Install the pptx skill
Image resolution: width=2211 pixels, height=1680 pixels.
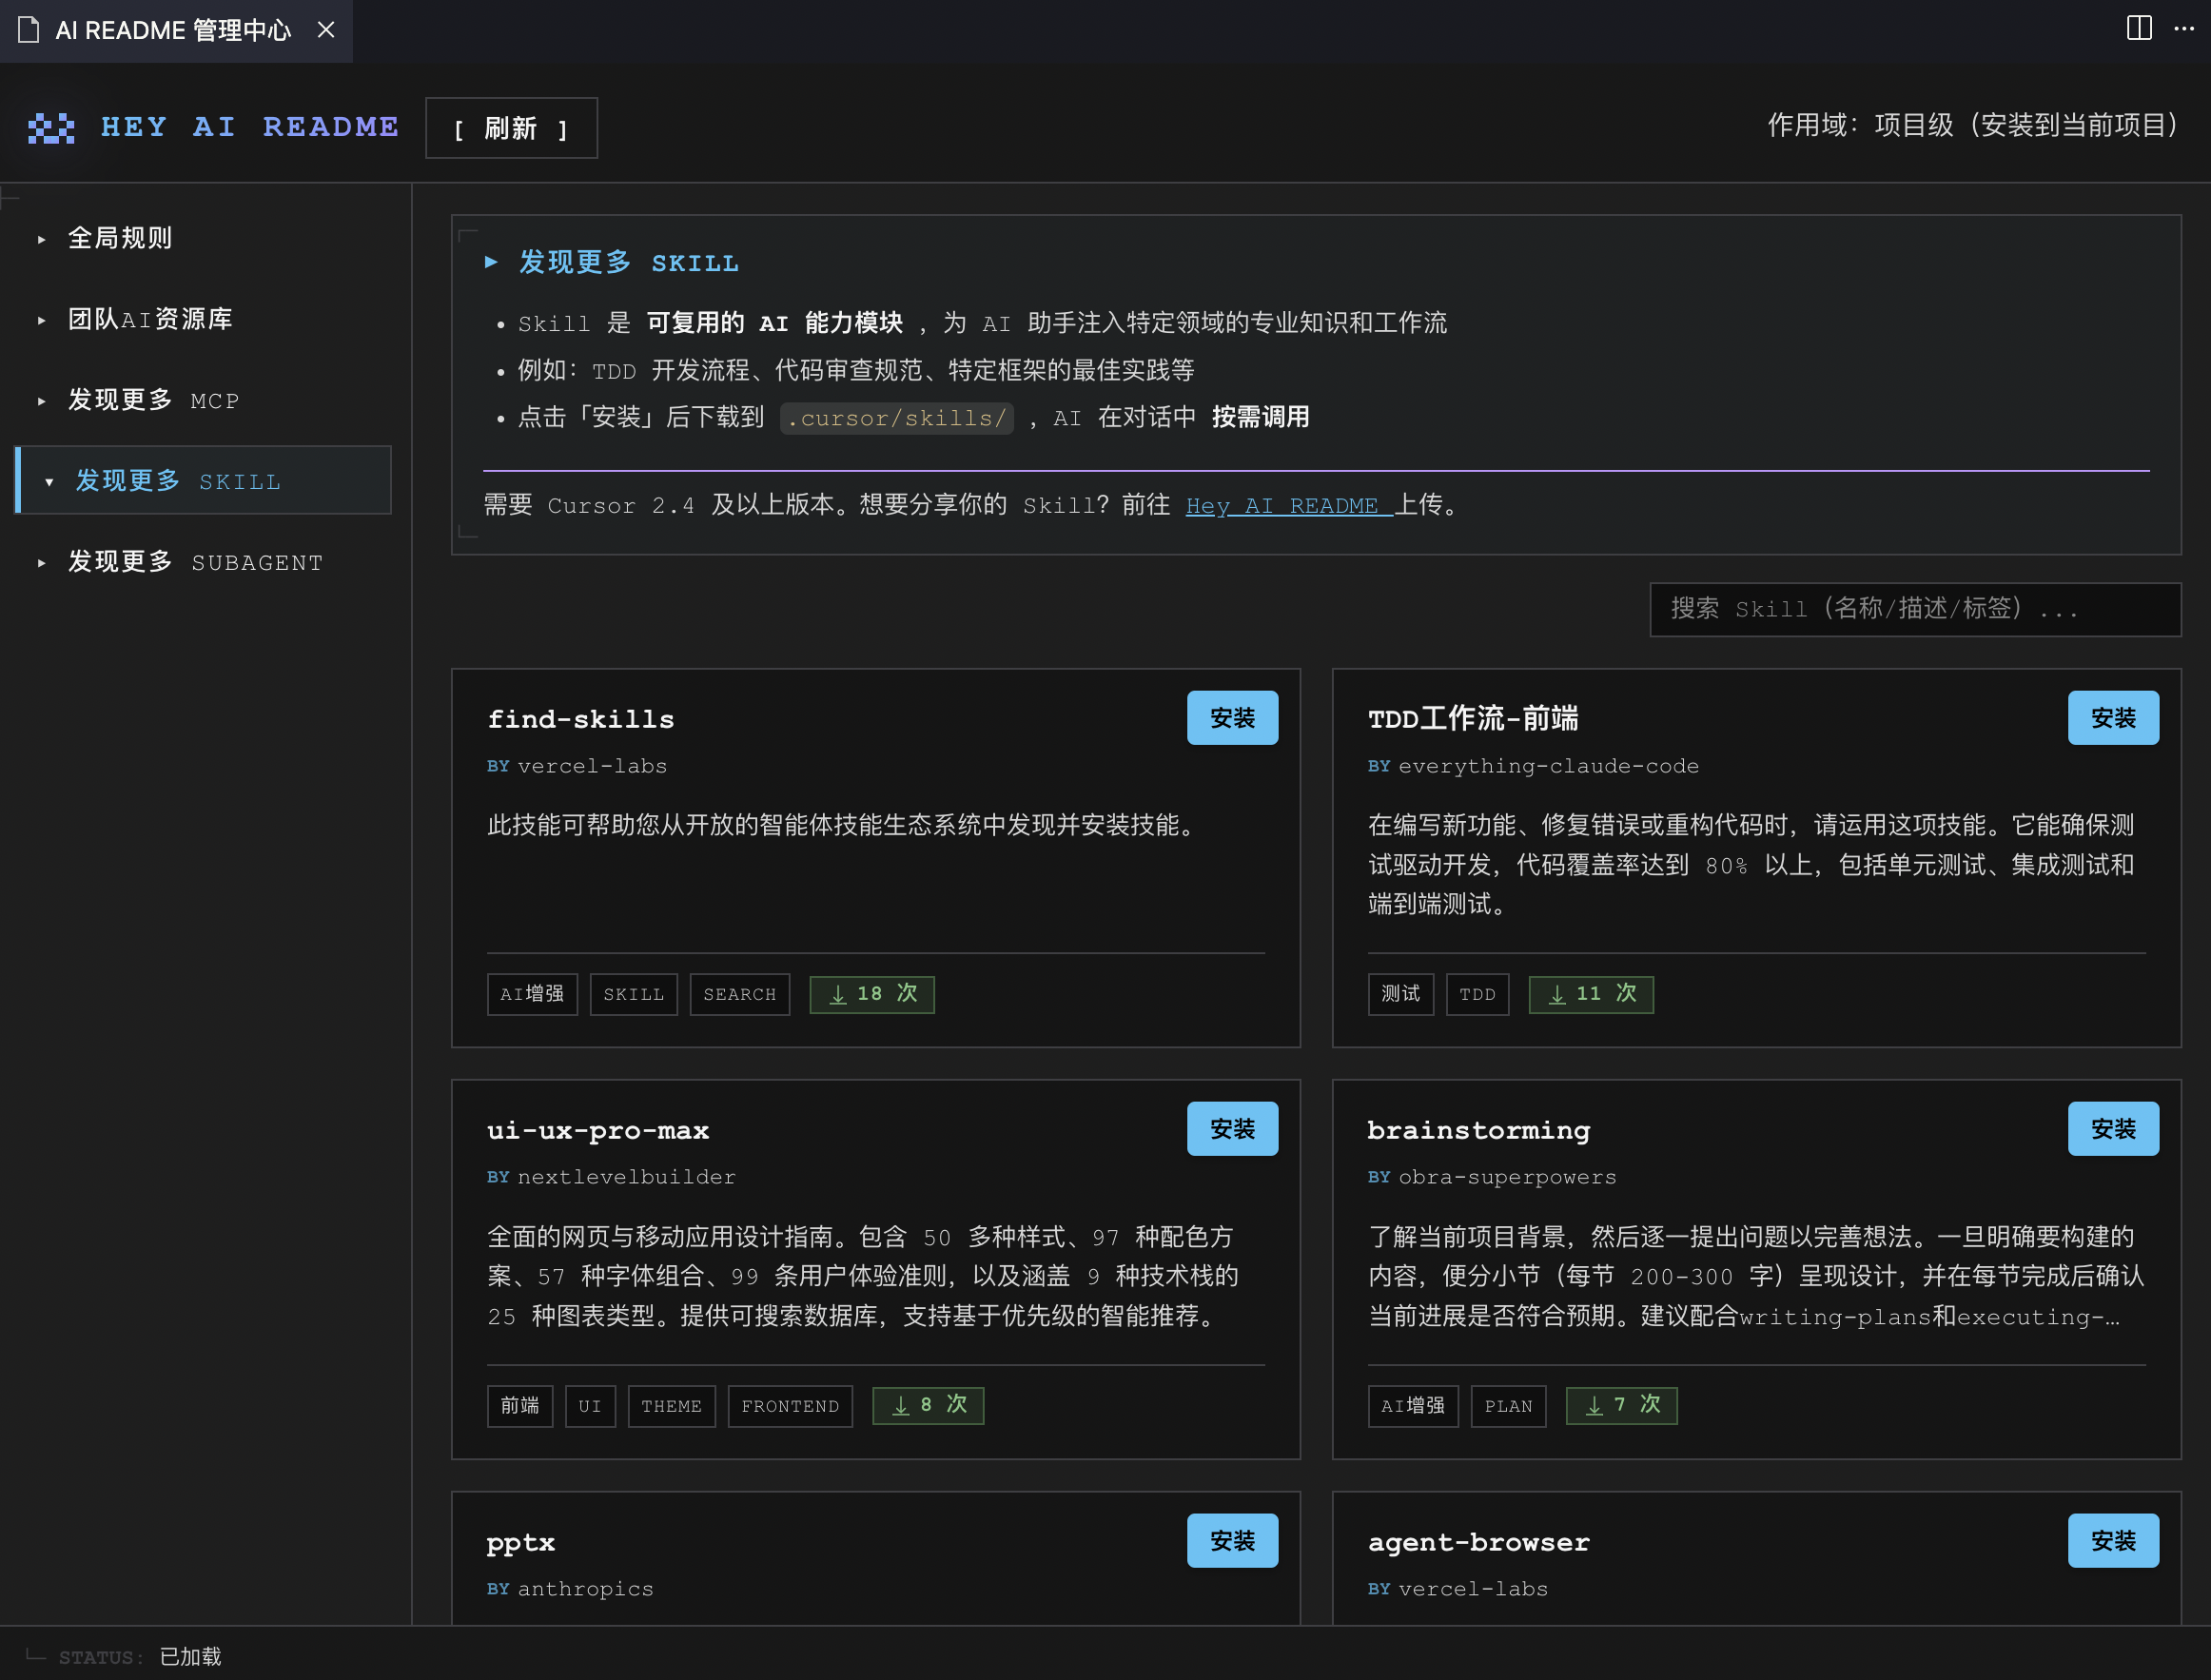click(x=1232, y=1540)
